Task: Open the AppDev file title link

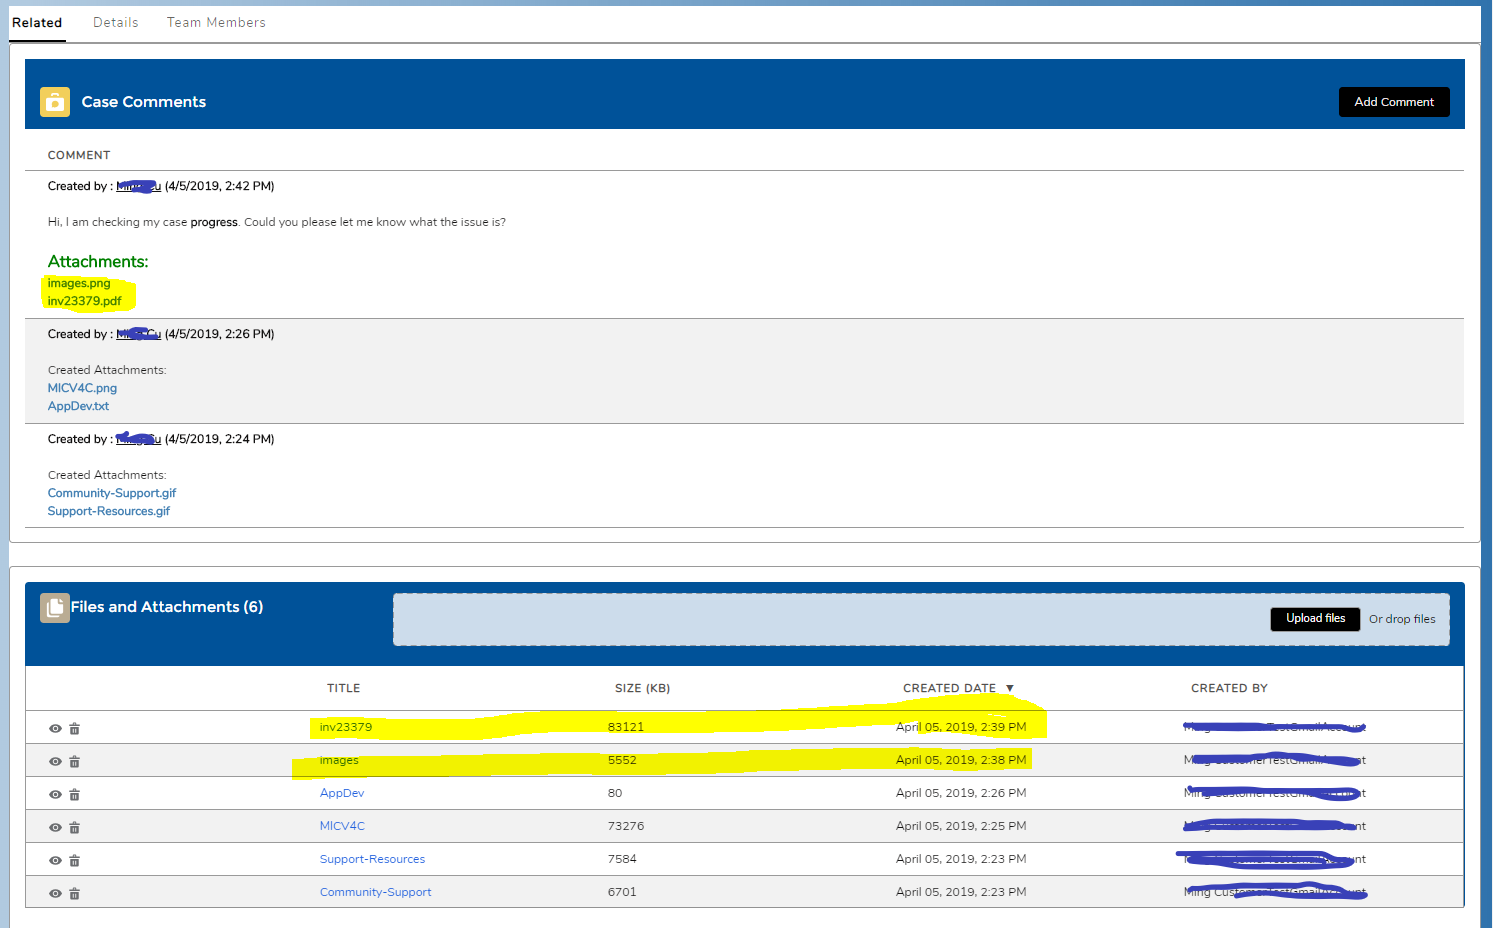Action: (342, 793)
